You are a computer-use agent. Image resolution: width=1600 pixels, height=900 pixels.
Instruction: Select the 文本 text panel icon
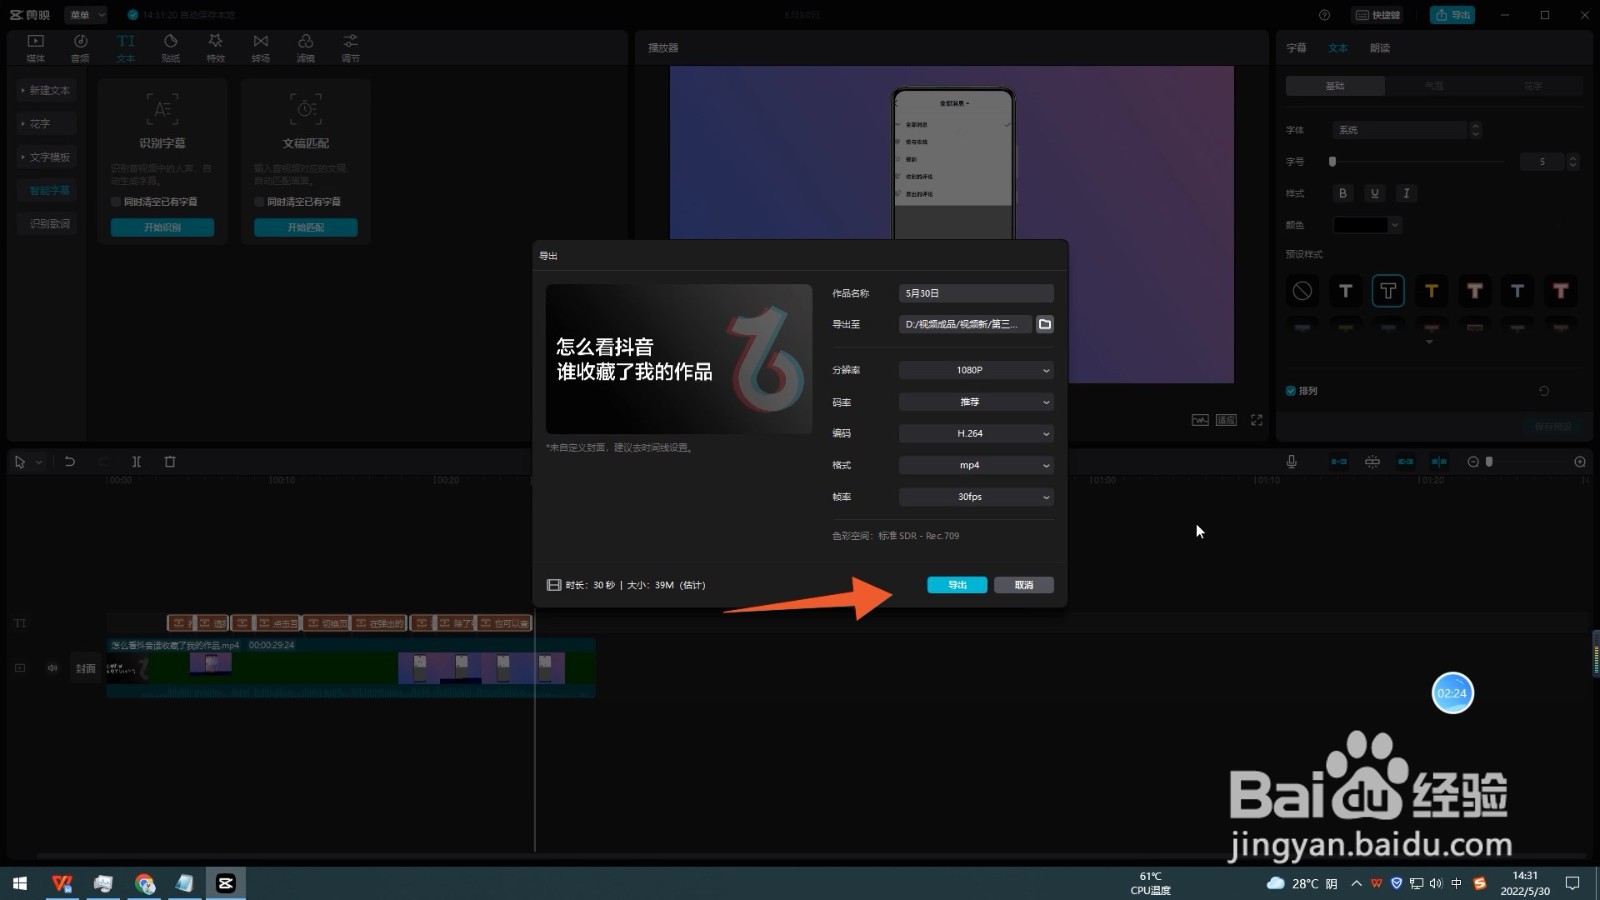(125, 47)
